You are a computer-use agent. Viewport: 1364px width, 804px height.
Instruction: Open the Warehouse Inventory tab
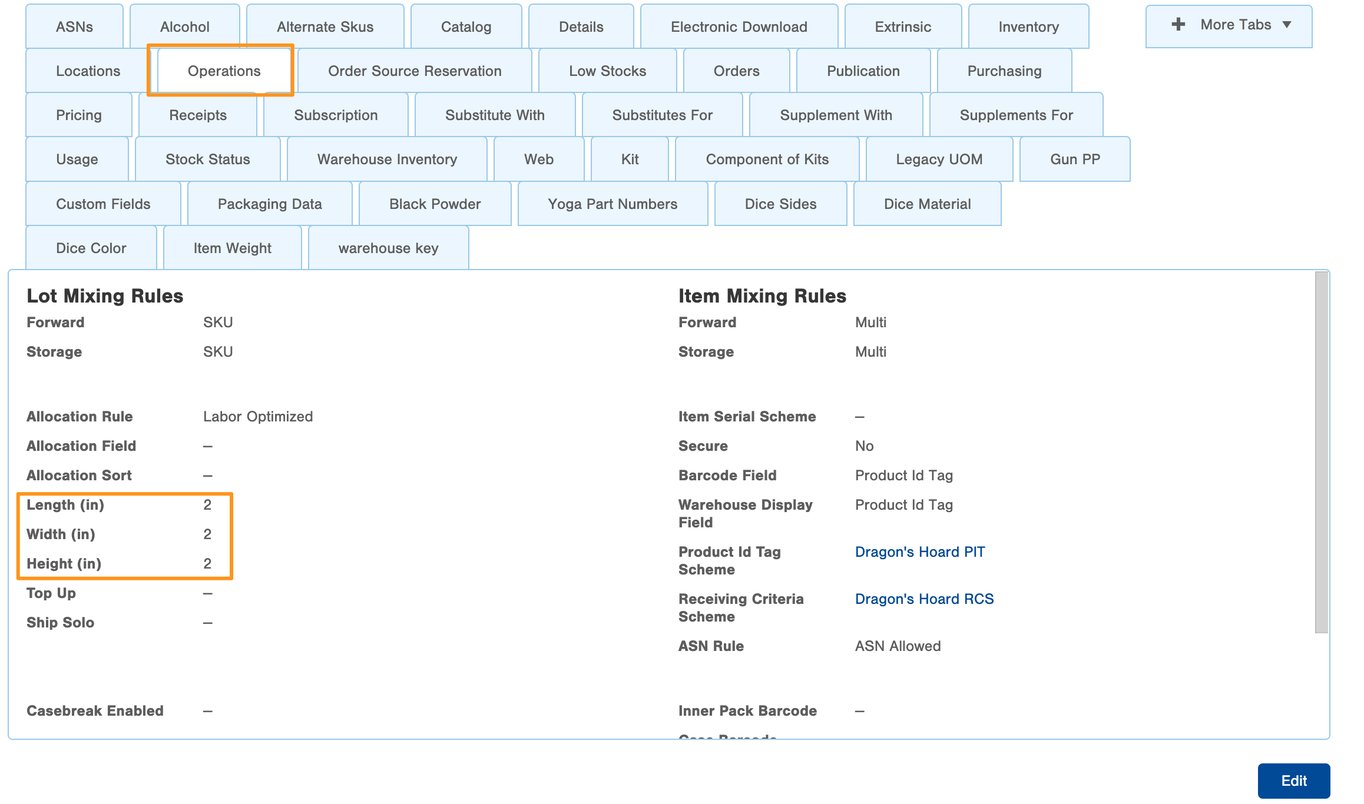387,159
